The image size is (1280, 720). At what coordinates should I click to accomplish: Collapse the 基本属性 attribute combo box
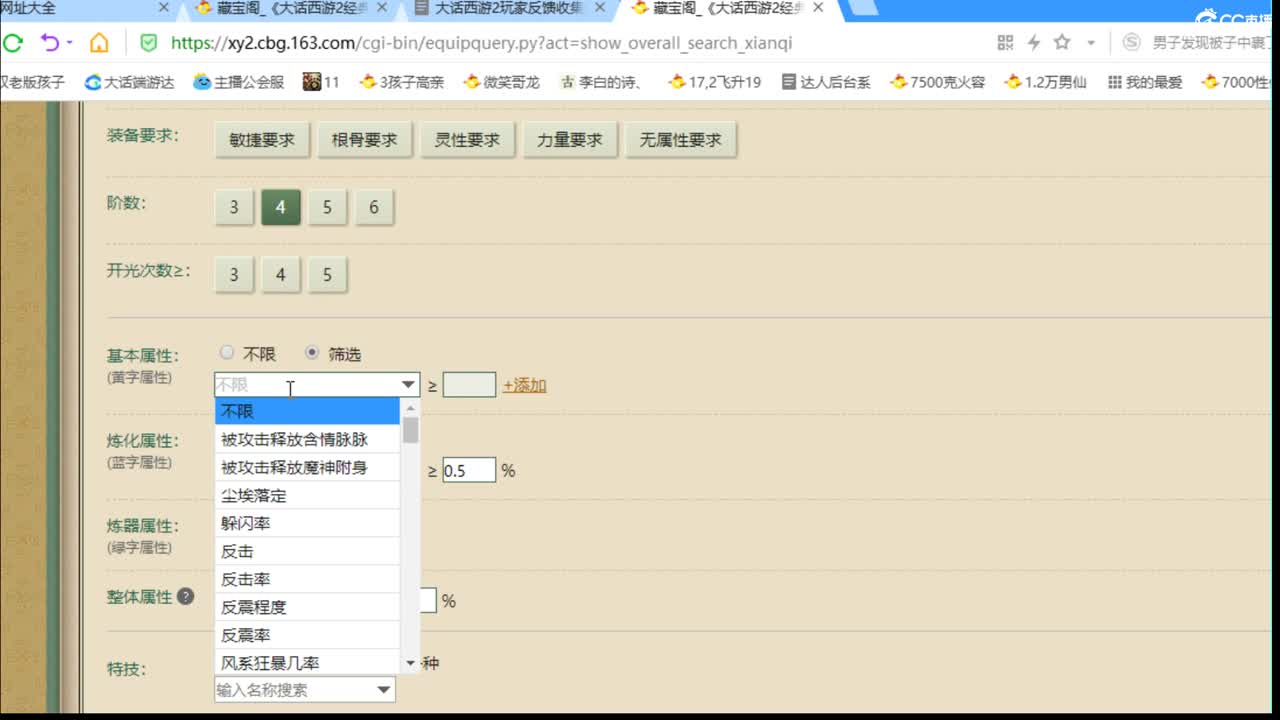click(408, 385)
